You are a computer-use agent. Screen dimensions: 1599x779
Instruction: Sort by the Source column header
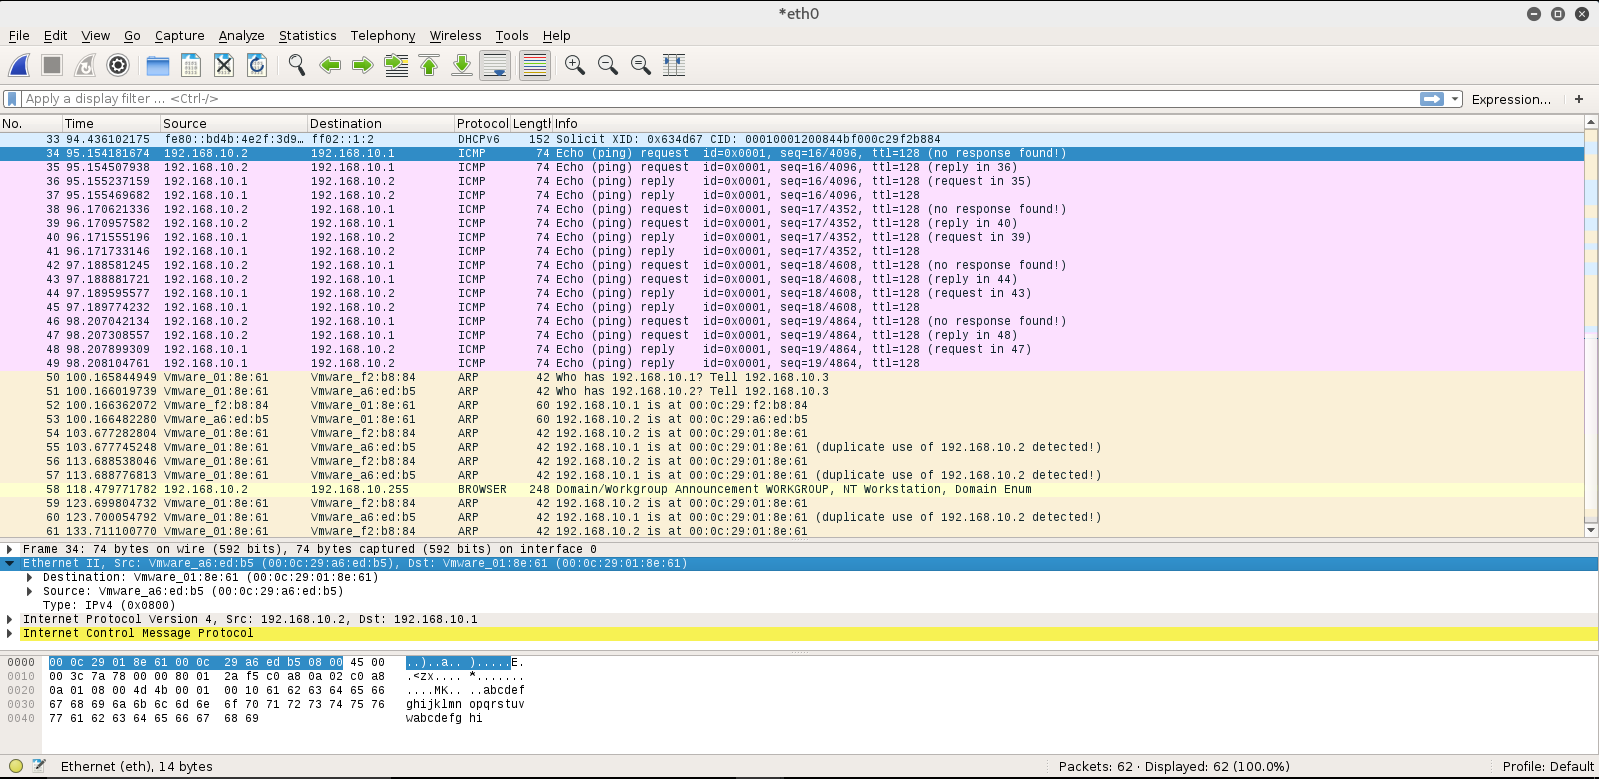(233, 123)
